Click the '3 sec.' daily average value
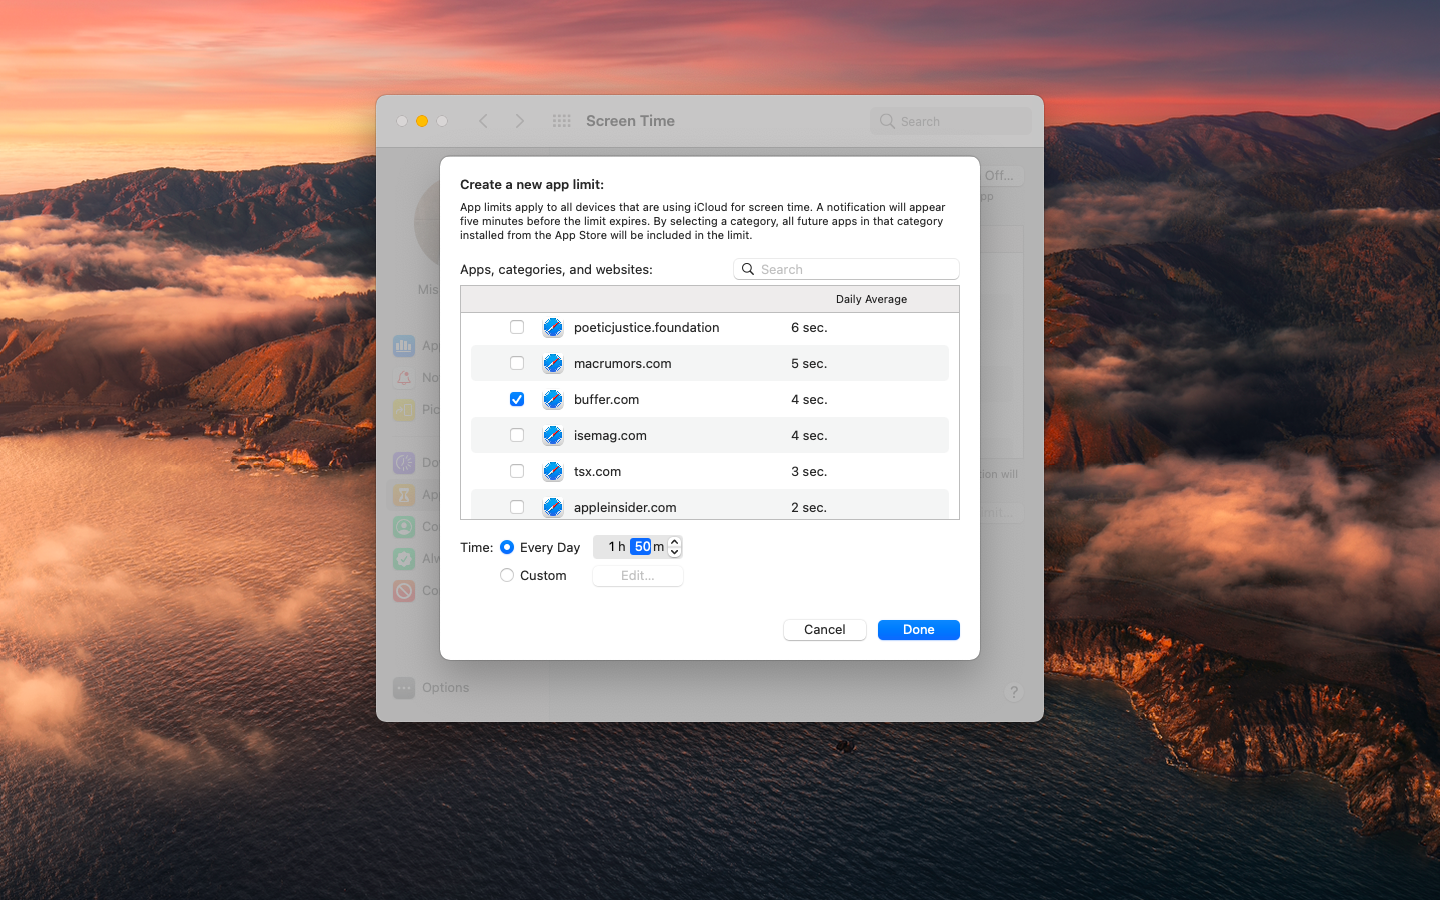 point(809,471)
